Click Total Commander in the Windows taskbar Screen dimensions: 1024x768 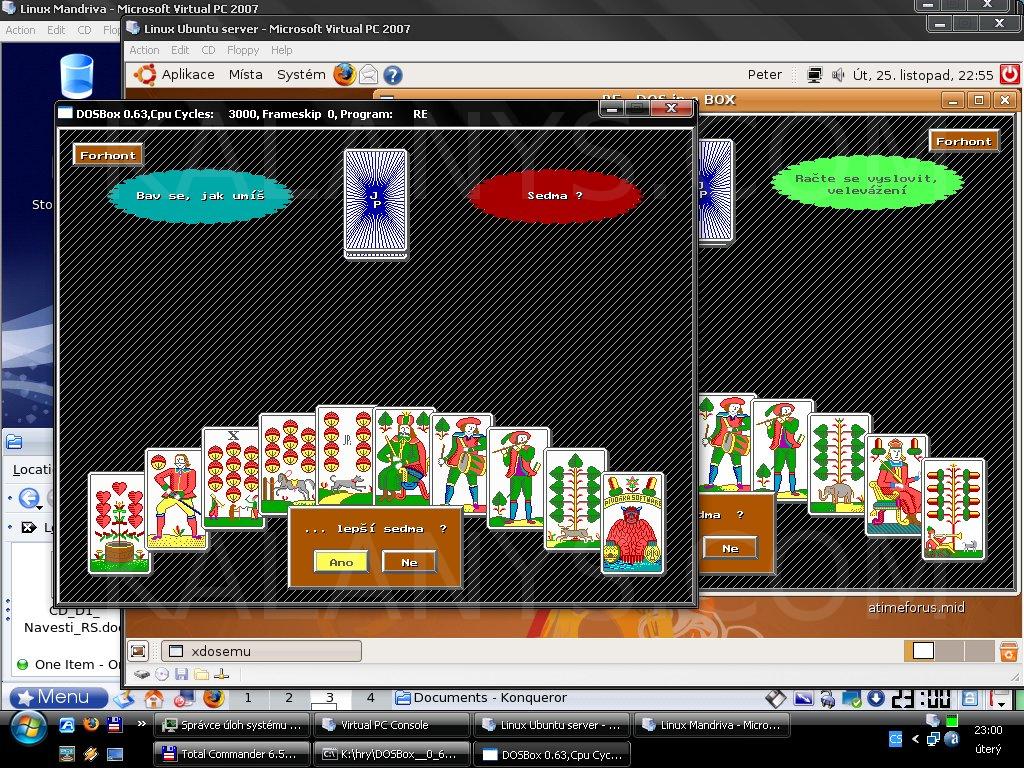click(230, 754)
